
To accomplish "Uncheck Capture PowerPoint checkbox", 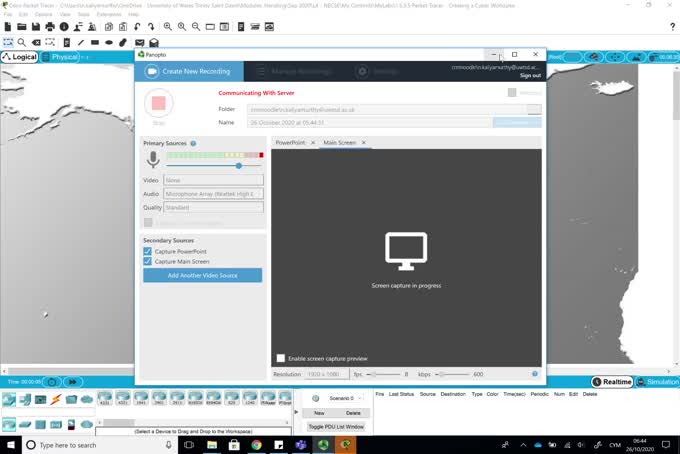I will 148,251.
